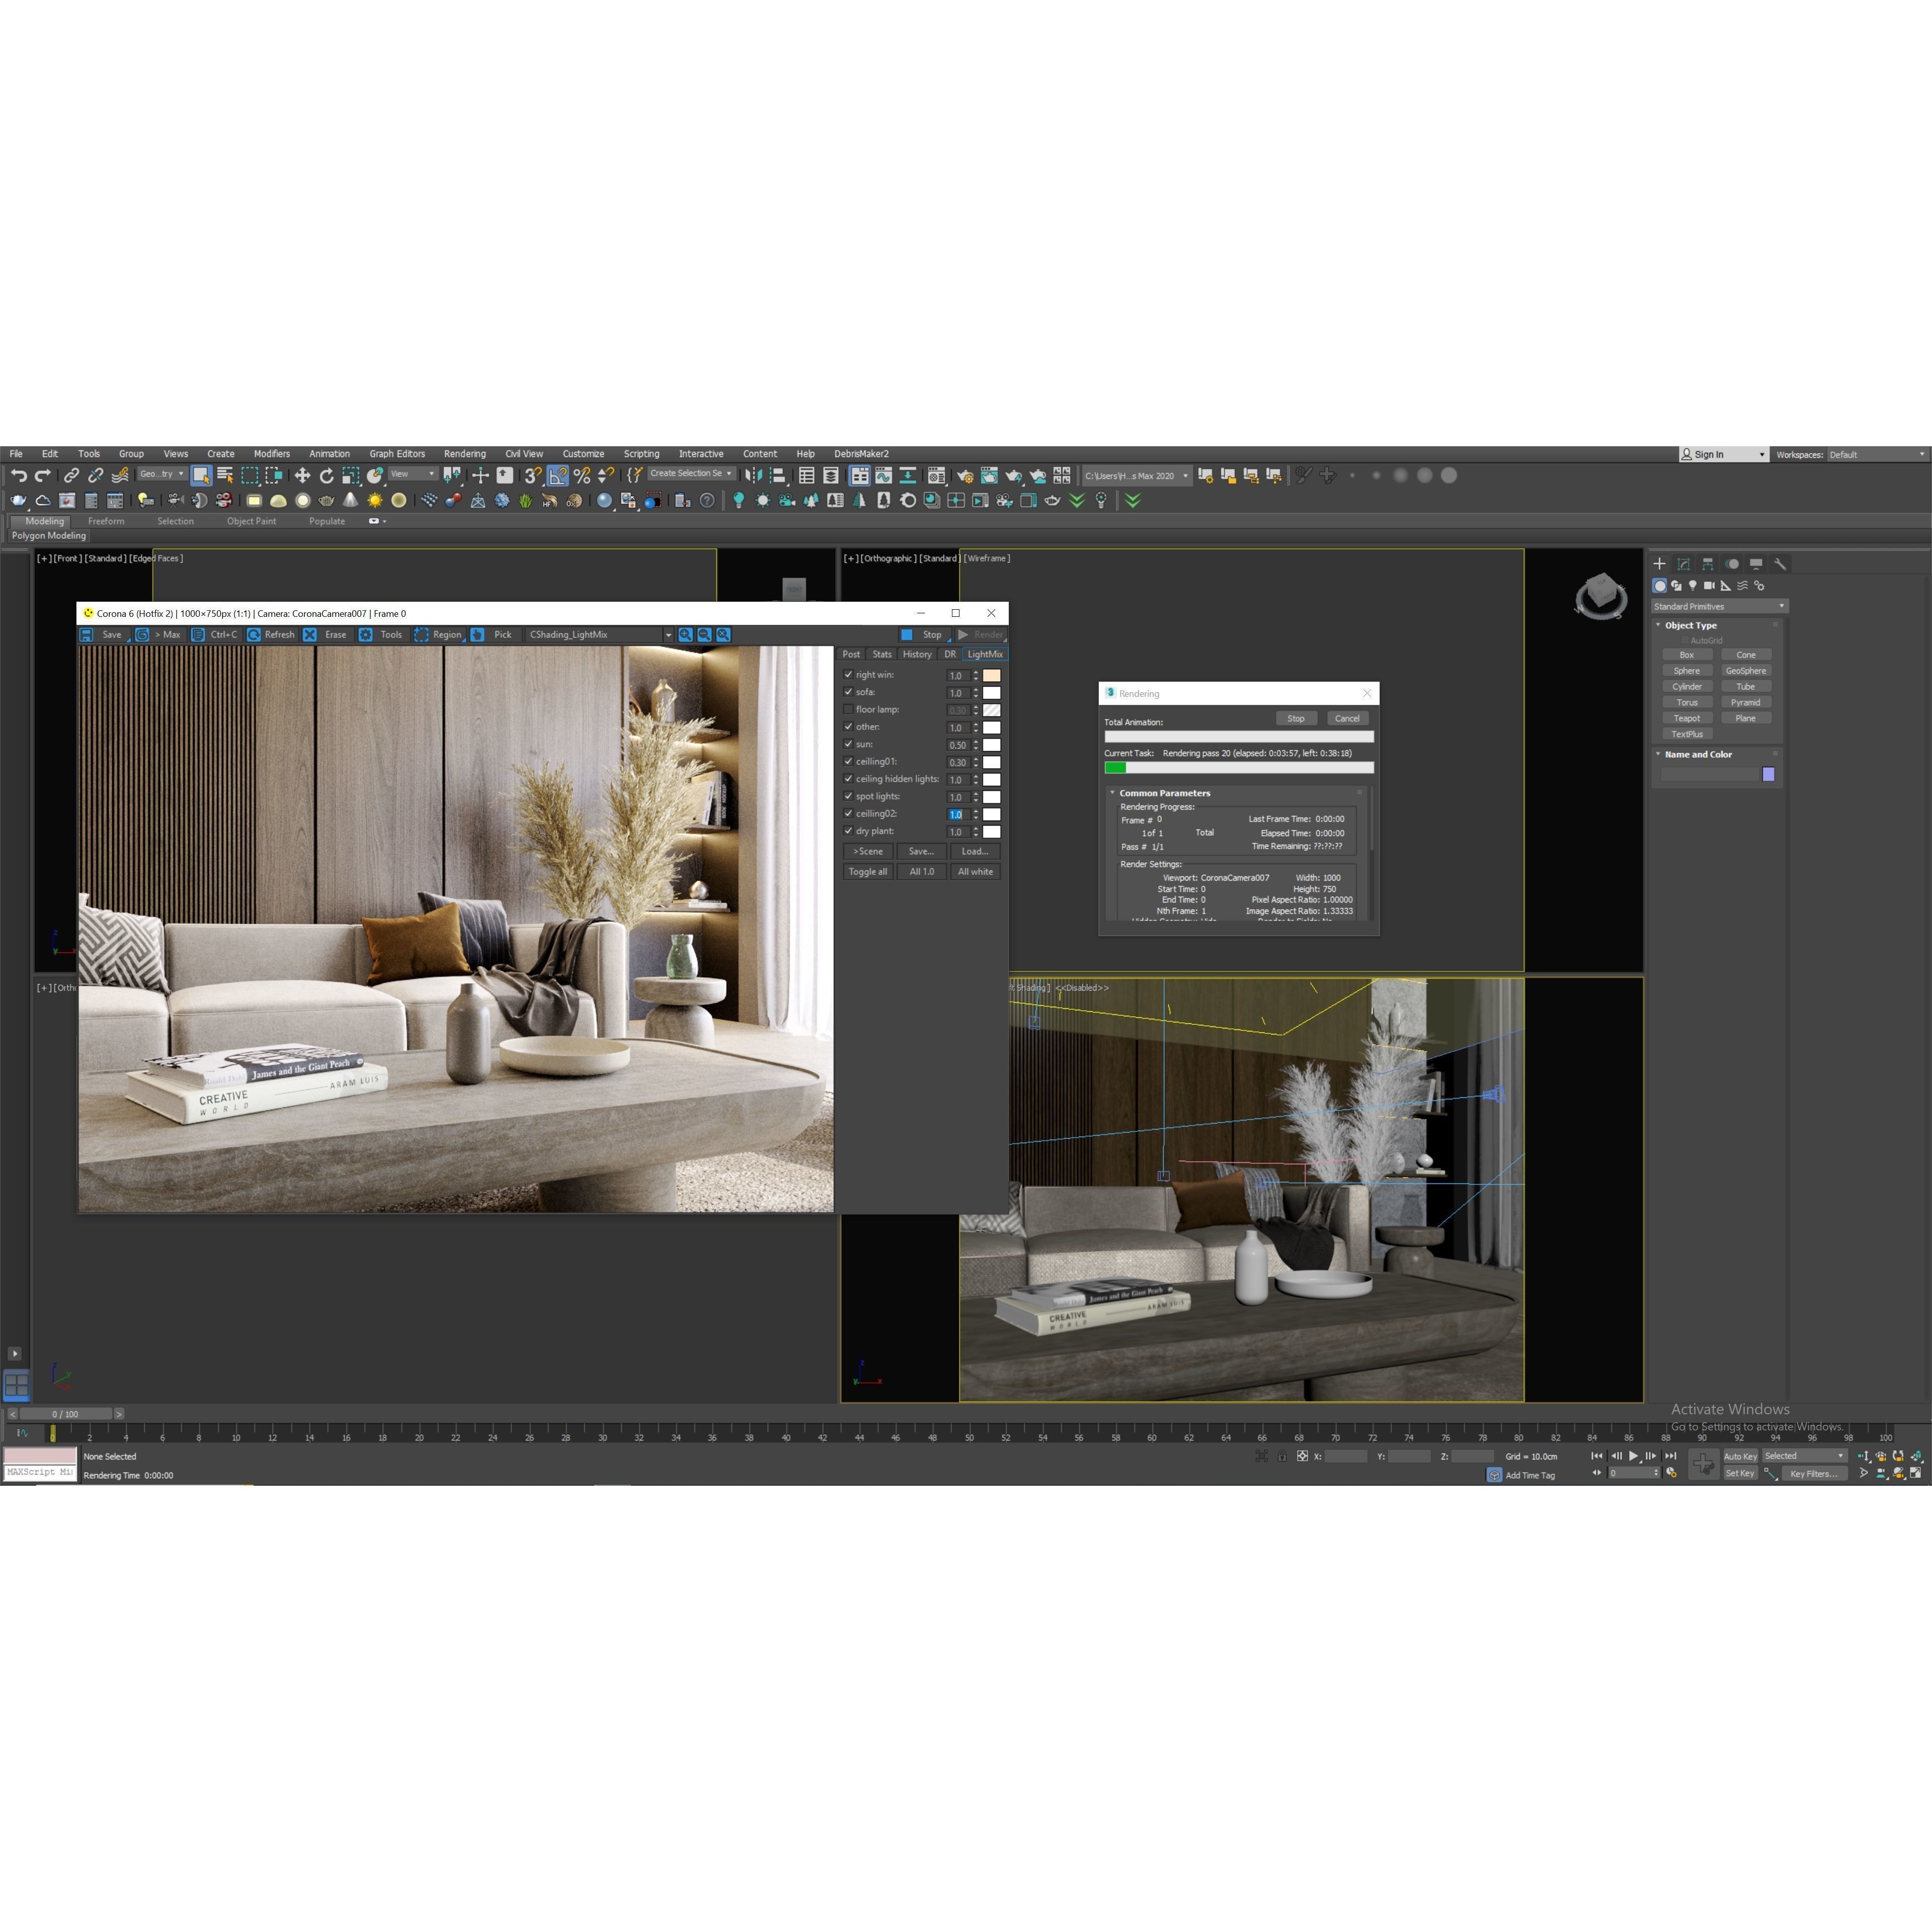Select the Select and Move tool

coord(302,475)
